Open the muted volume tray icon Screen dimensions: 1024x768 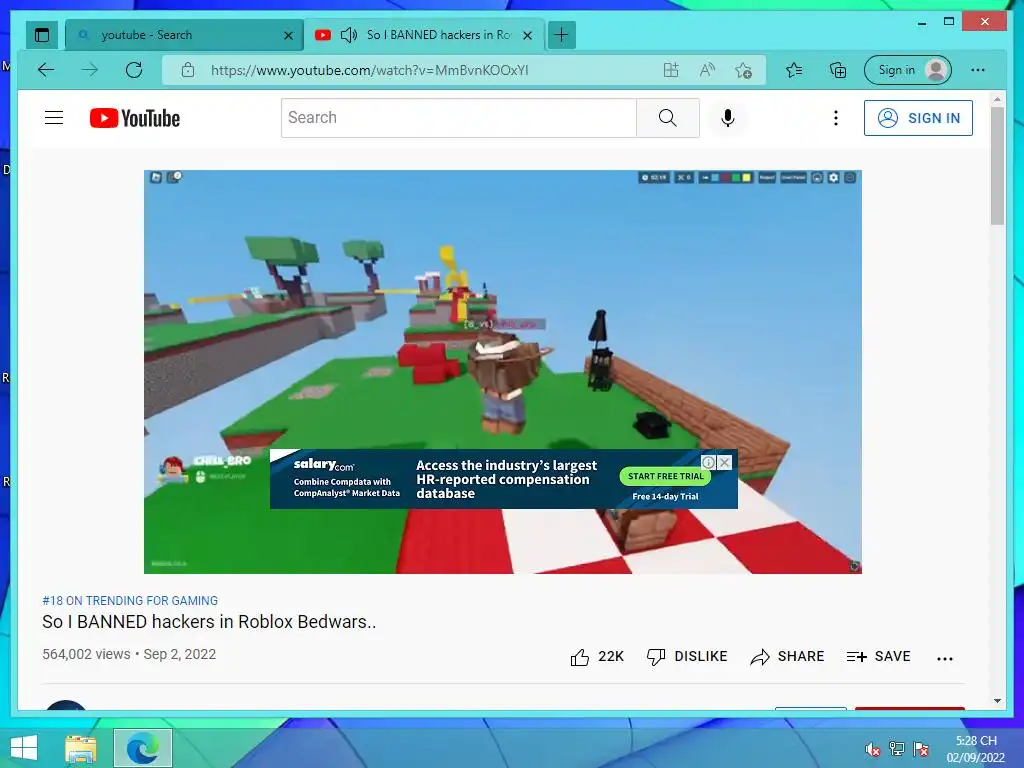(872, 749)
